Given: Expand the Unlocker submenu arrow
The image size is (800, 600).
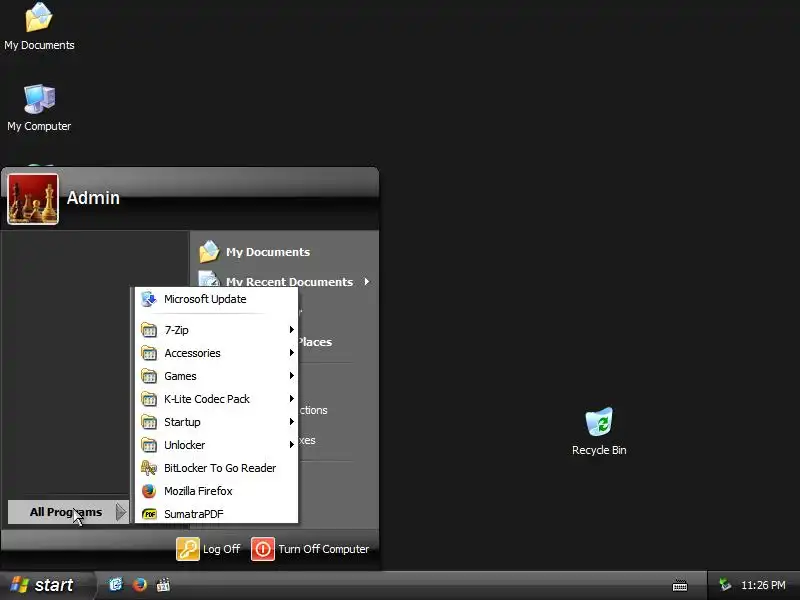Looking at the screenshot, I should [x=291, y=444].
